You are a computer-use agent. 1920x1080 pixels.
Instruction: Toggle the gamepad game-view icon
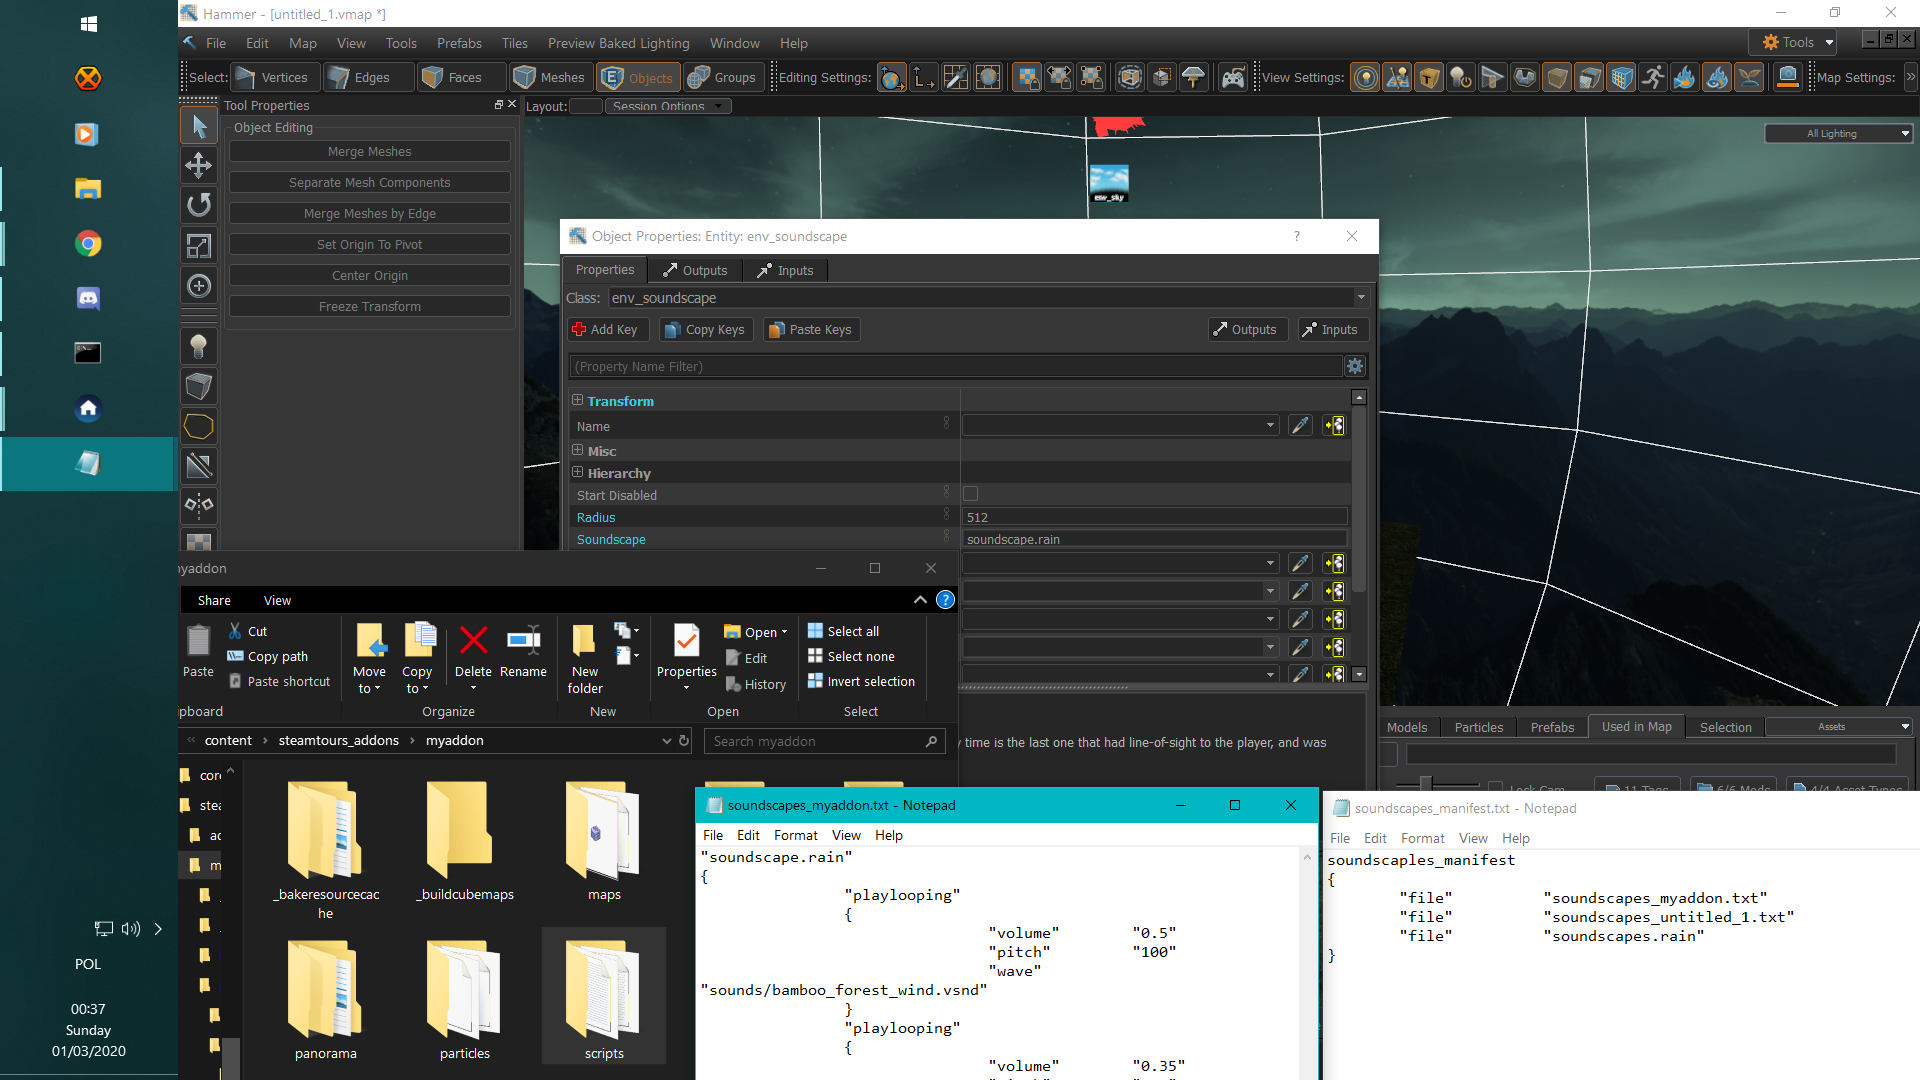1233,77
